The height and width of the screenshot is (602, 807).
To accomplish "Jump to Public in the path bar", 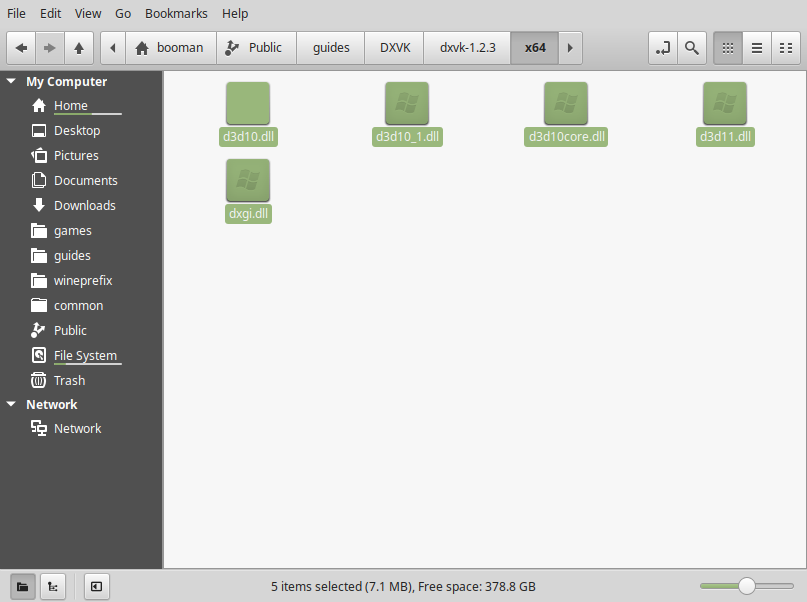I will click(256, 48).
